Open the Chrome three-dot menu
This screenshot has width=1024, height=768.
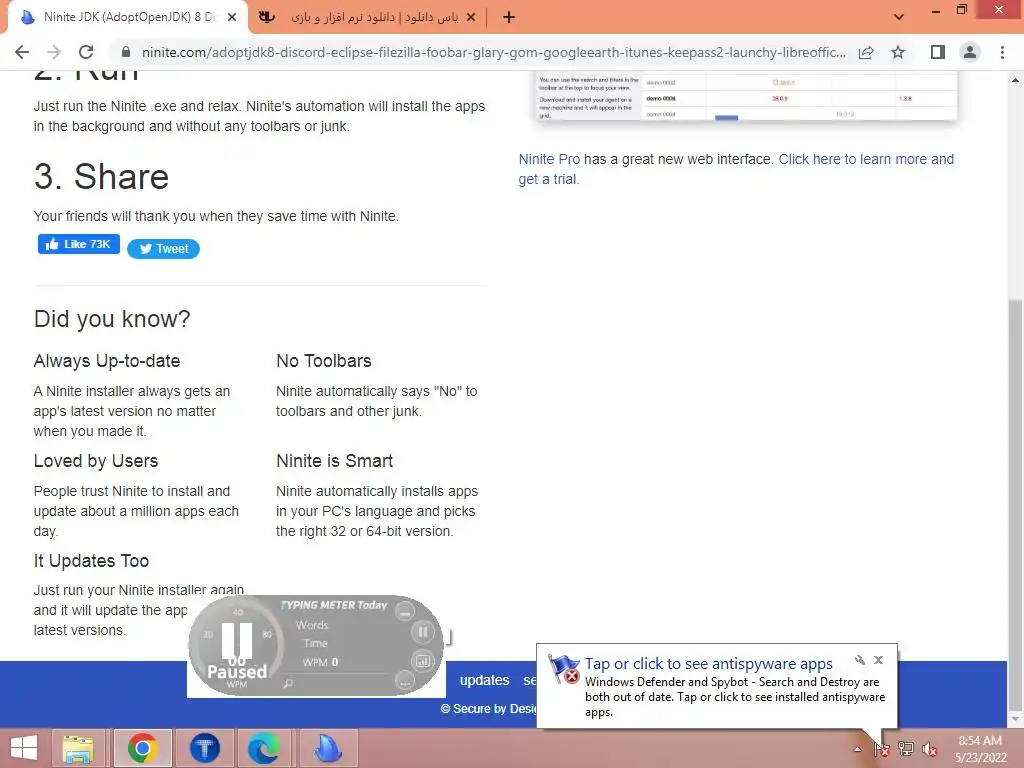pyautogui.click(x=1002, y=52)
